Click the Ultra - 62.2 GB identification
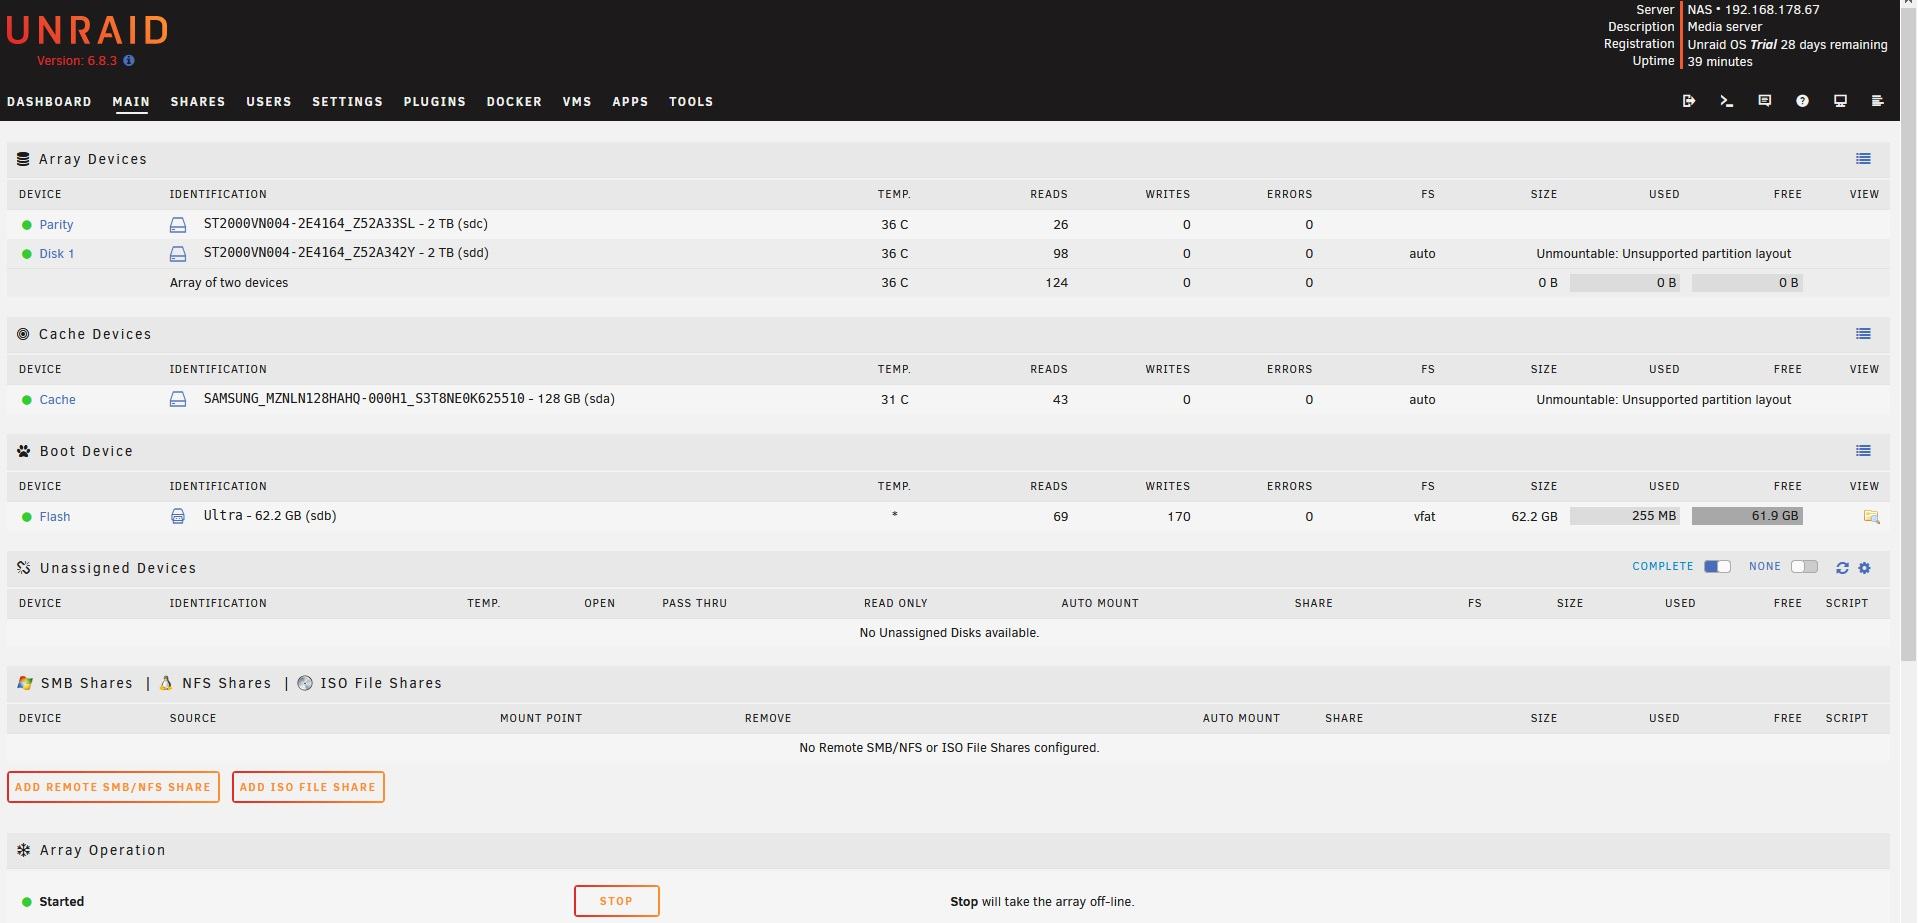The height and width of the screenshot is (923, 1920). click(270, 516)
